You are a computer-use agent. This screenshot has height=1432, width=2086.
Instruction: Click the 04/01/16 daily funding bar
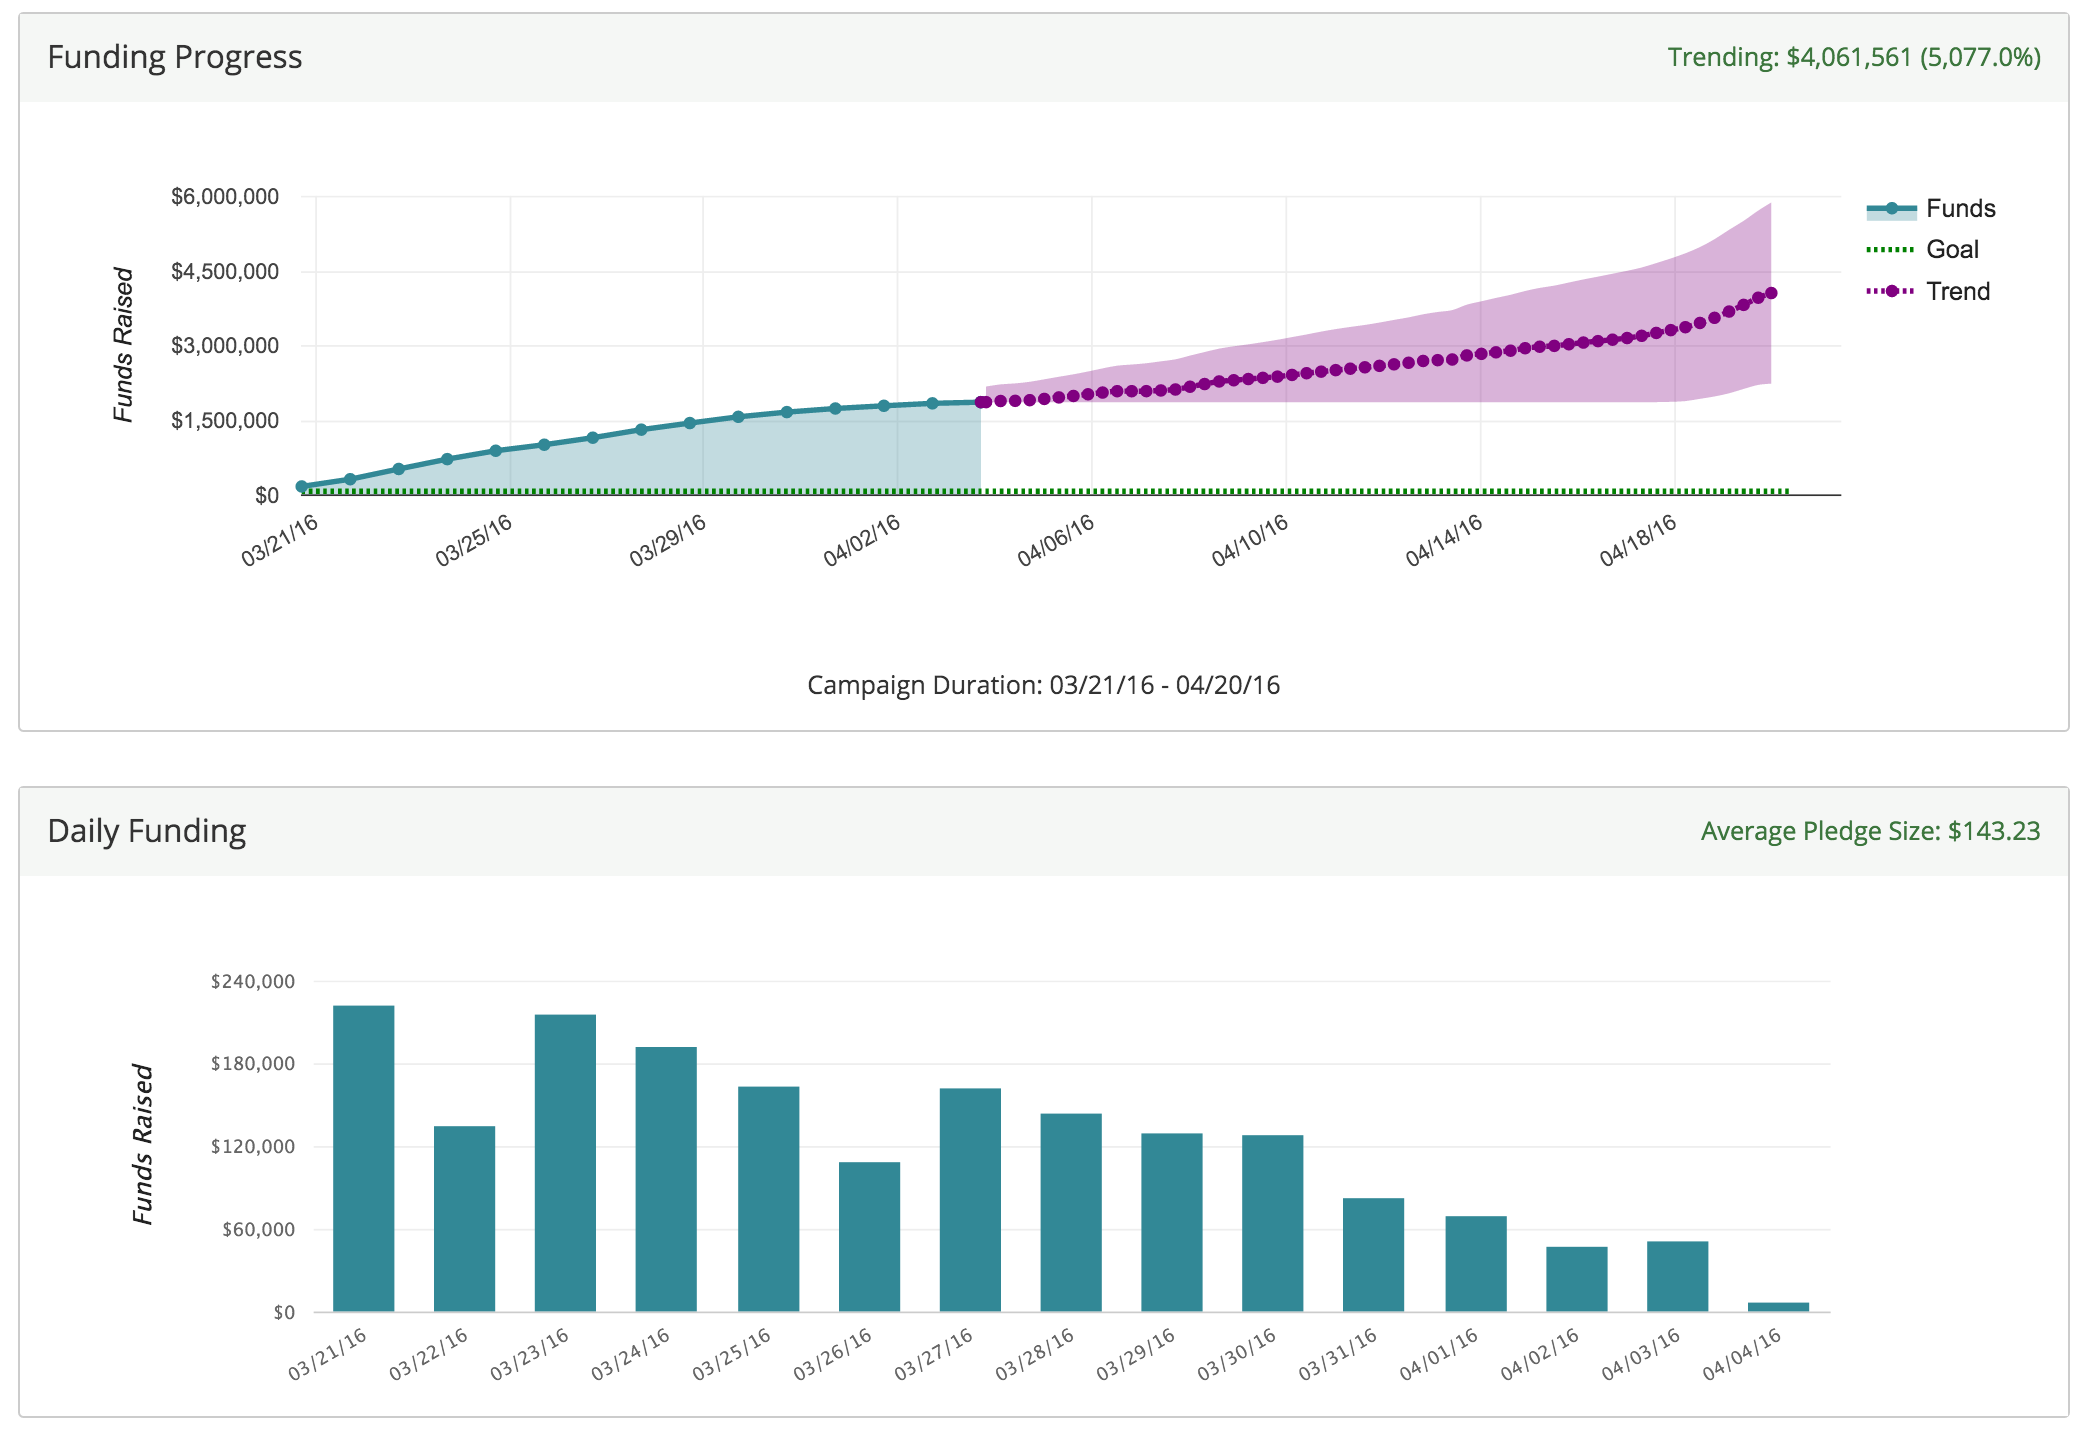tap(1475, 1263)
